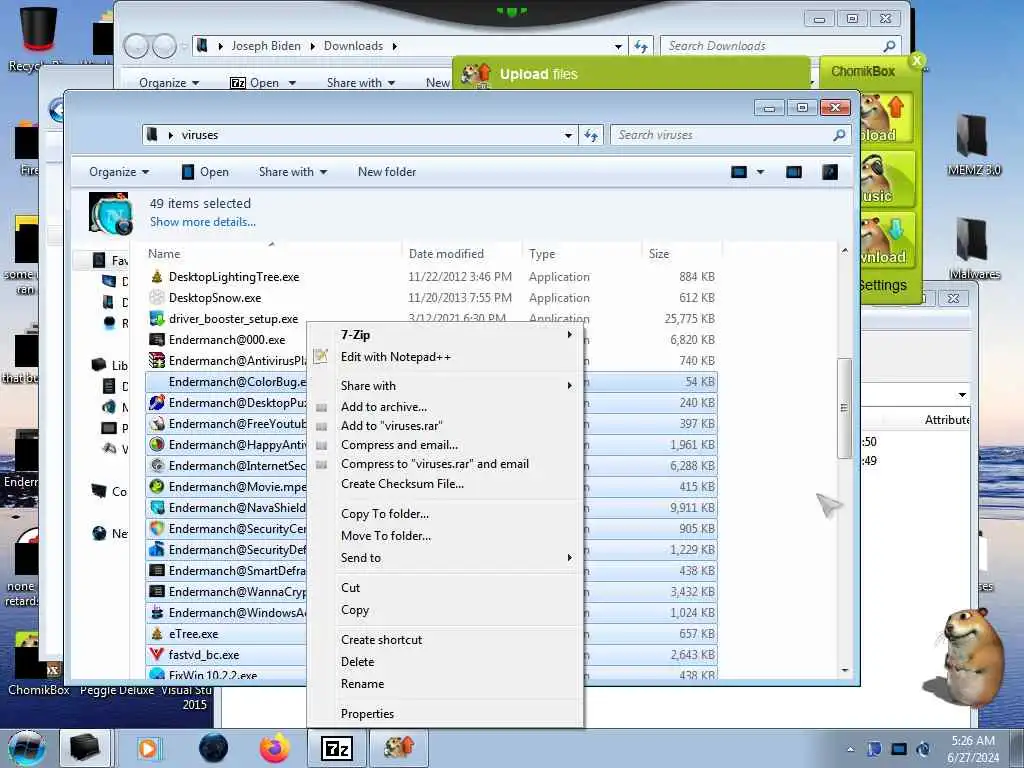Select driver_booster_setup.exe icon
This screenshot has width=1024, height=768.
pyautogui.click(x=157, y=319)
